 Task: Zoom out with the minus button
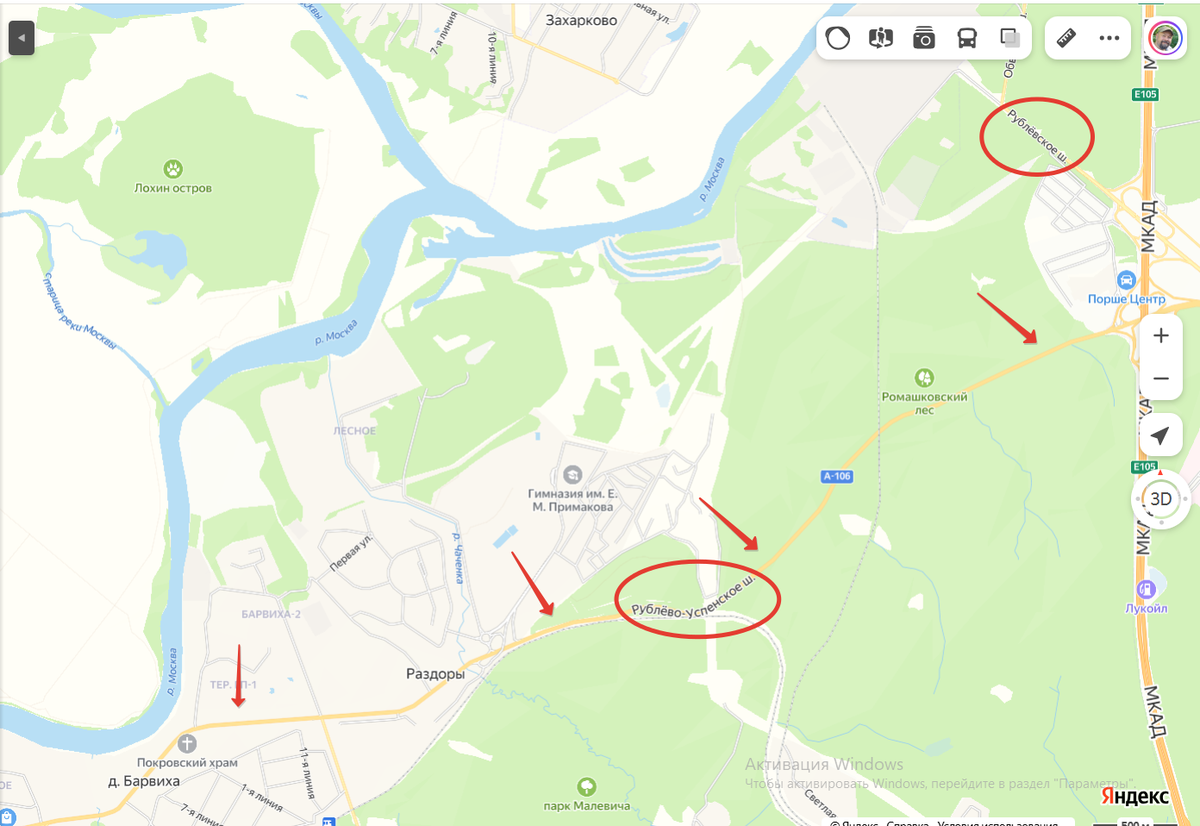pyautogui.click(x=1161, y=378)
